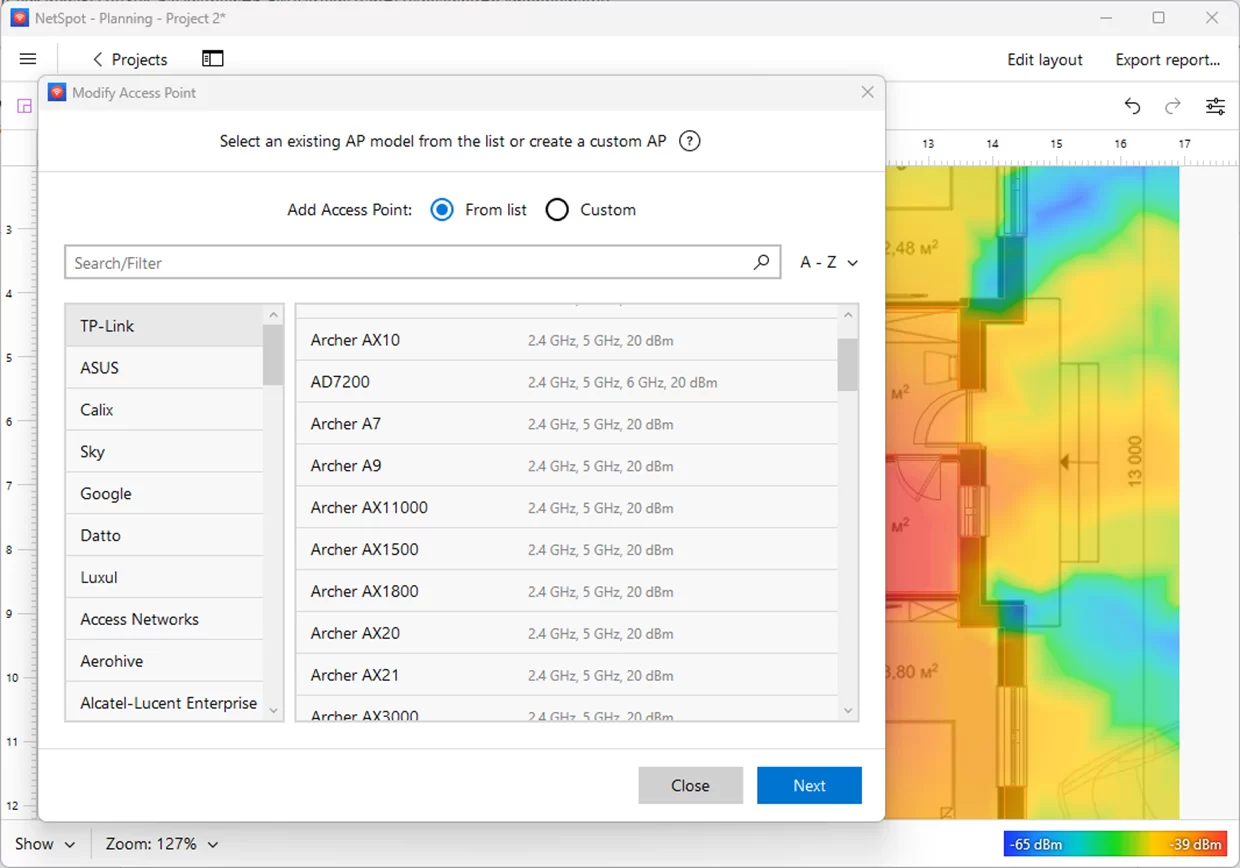Select the From list radio button
The image size is (1240, 868).
coord(441,209)
